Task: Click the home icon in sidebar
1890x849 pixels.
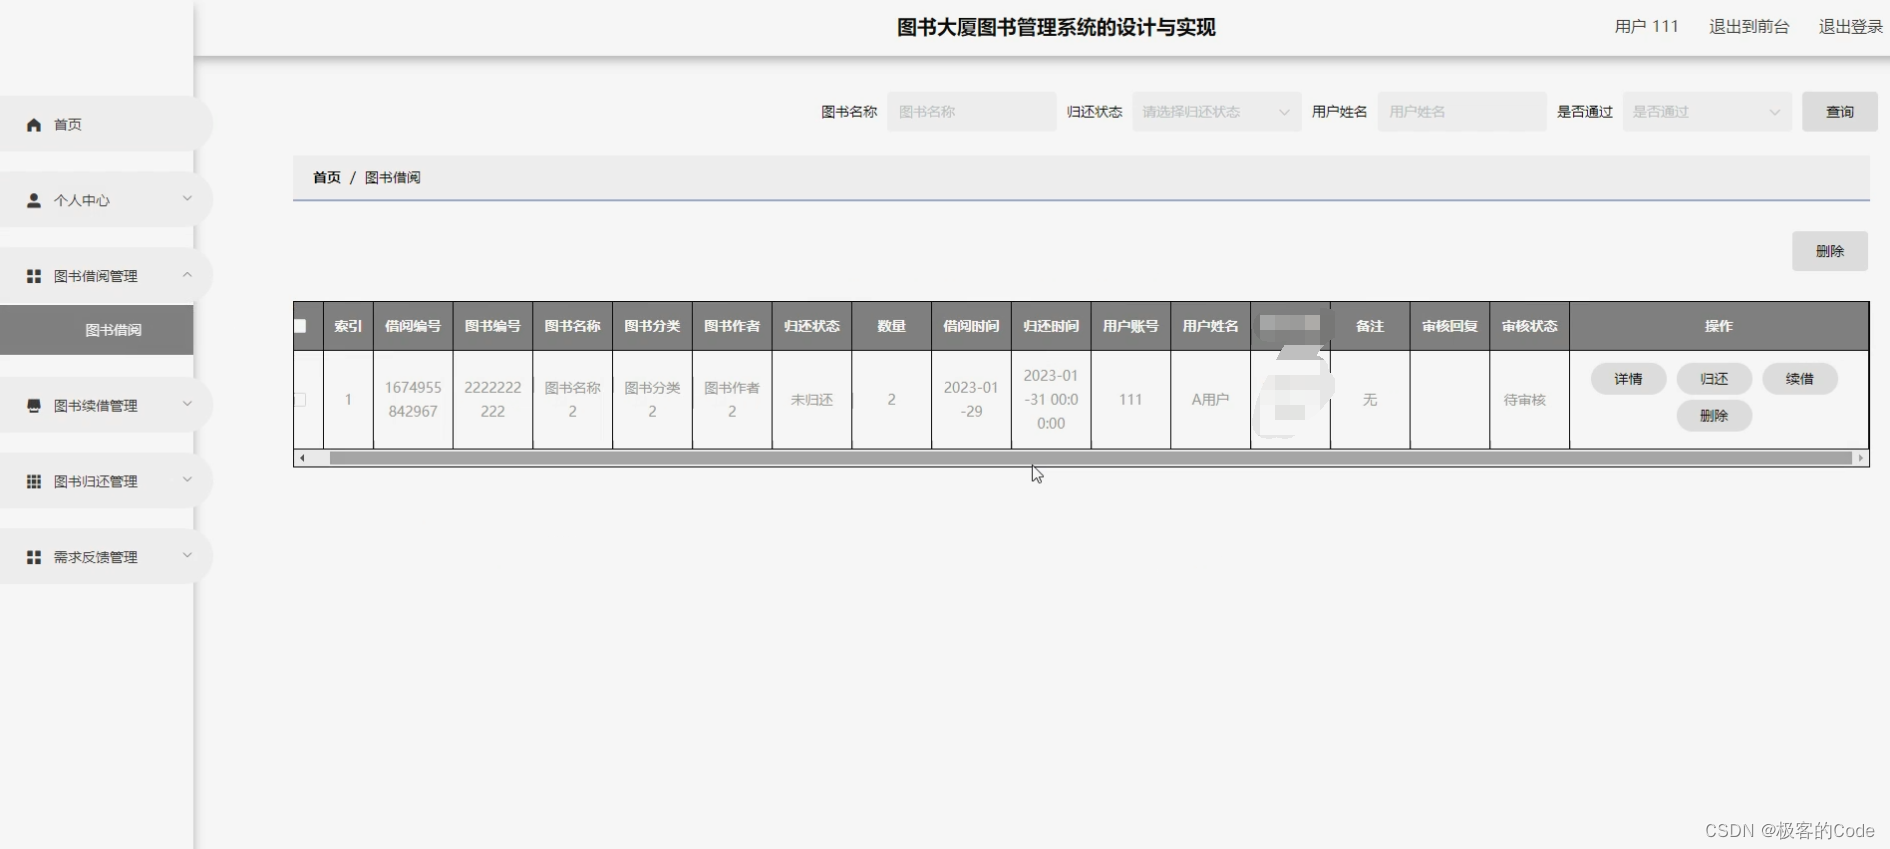Action: [x=34, y=125]
